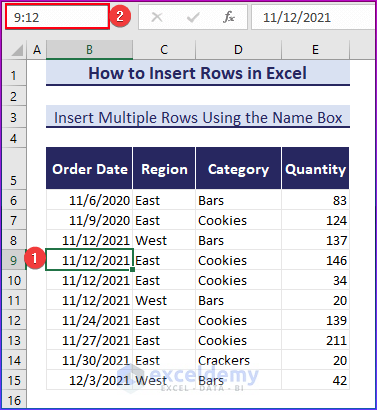Viewport: 377px width, 410px height.
Task: Click the Cancel X icon in formula bar
Action: click(157, 17)
